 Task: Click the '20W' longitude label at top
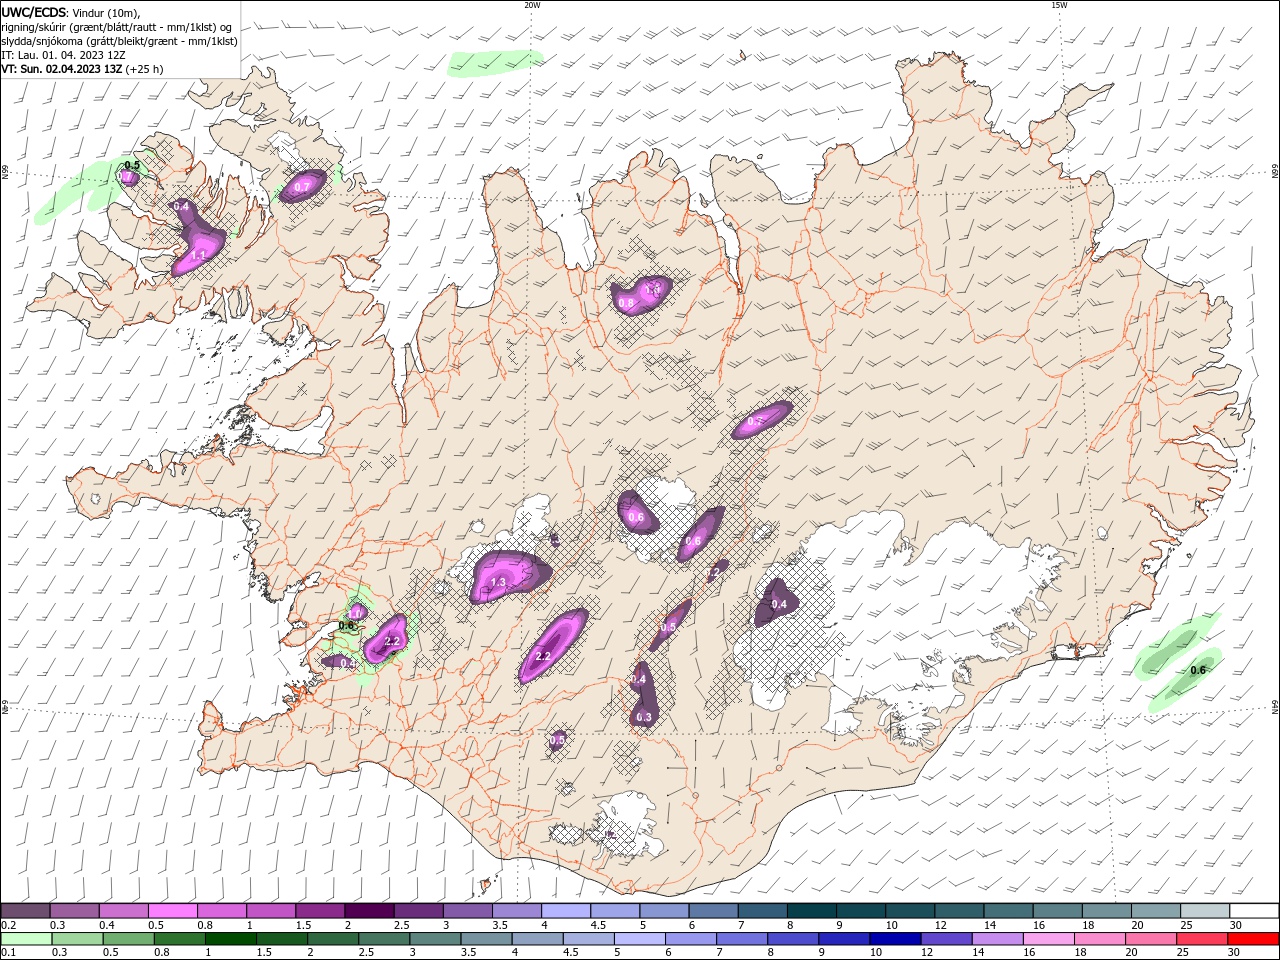532,5
